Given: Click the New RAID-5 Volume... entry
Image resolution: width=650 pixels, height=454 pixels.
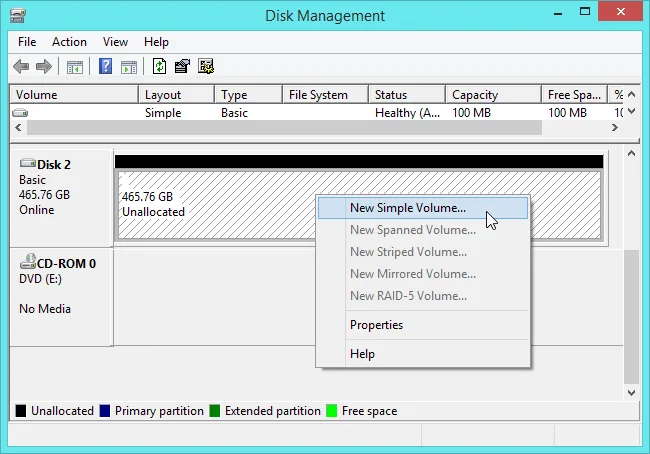Looking at the screenshot, I should [x=423, y=296].
